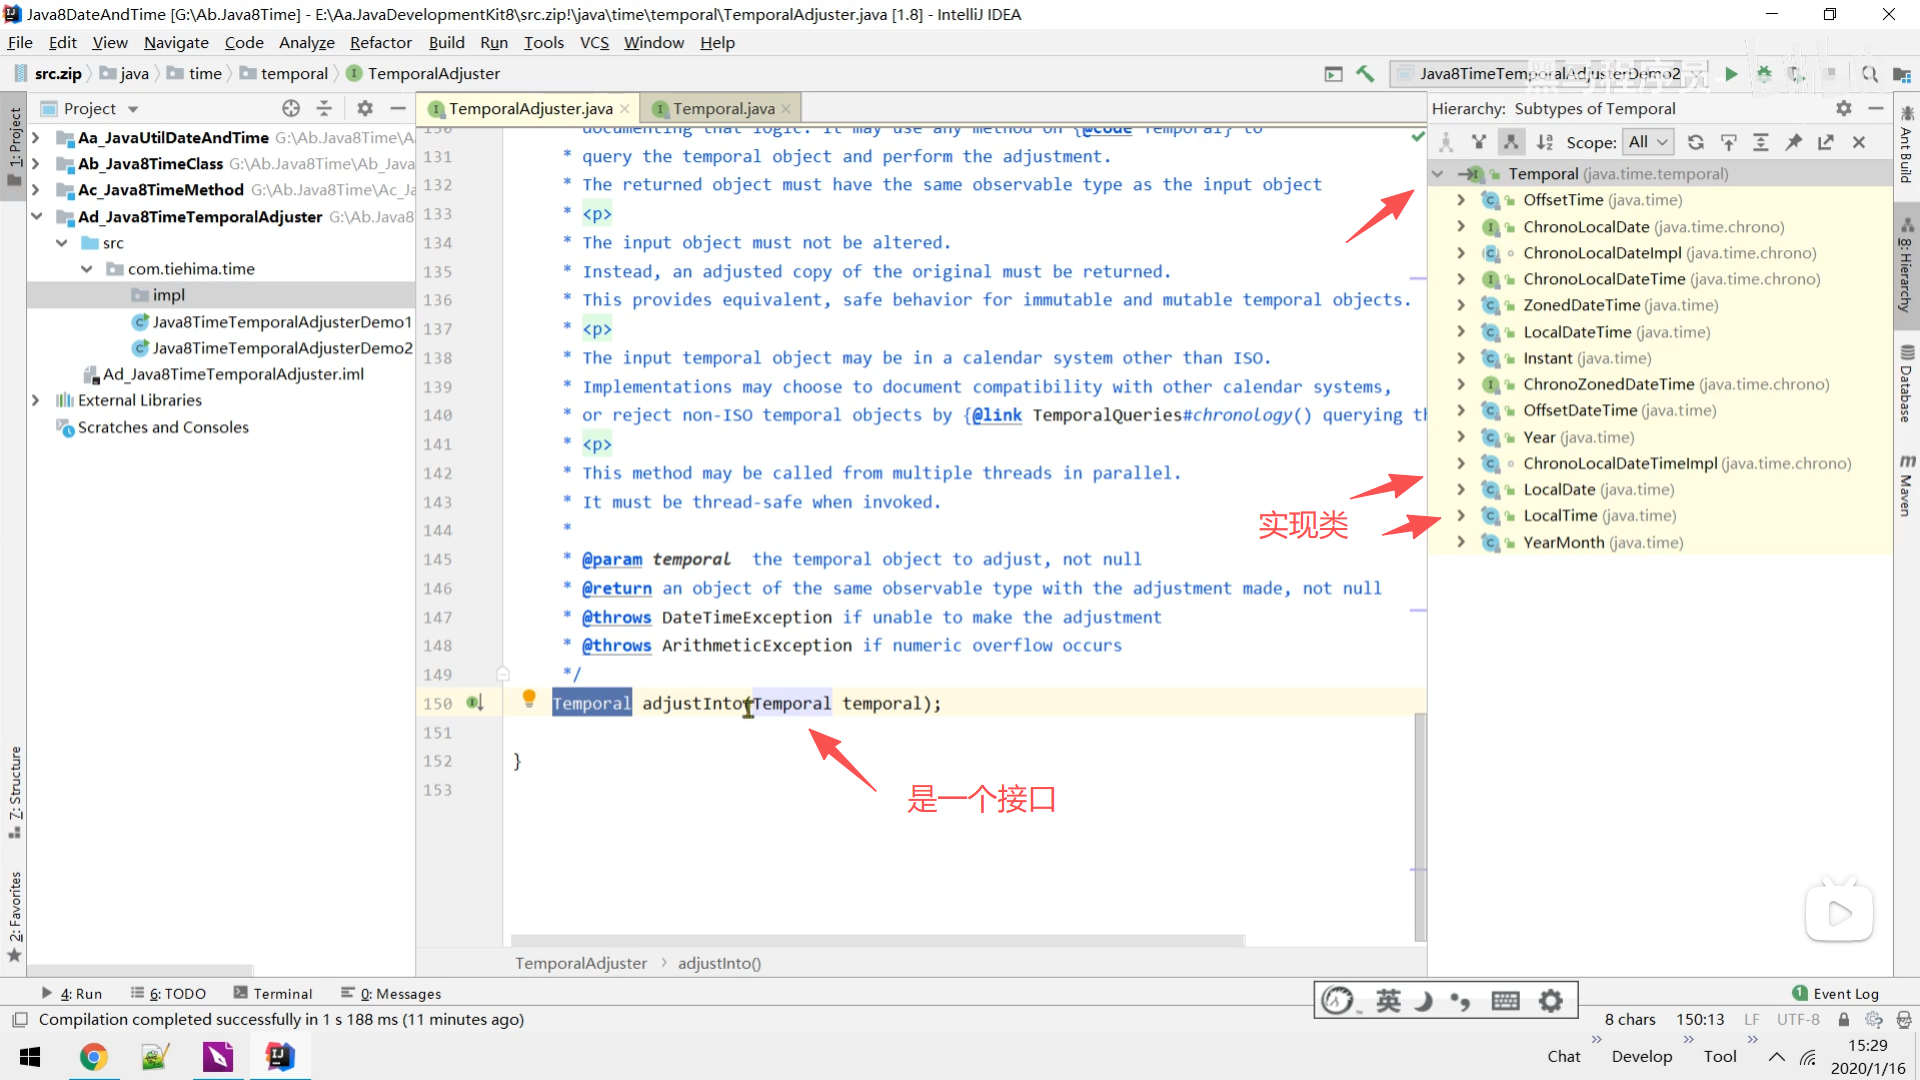Toggle the Subtypes hierarchy view button
Image resolution: width=1920 pixels, height=1080 pixels.
(x=1511, y=142)
